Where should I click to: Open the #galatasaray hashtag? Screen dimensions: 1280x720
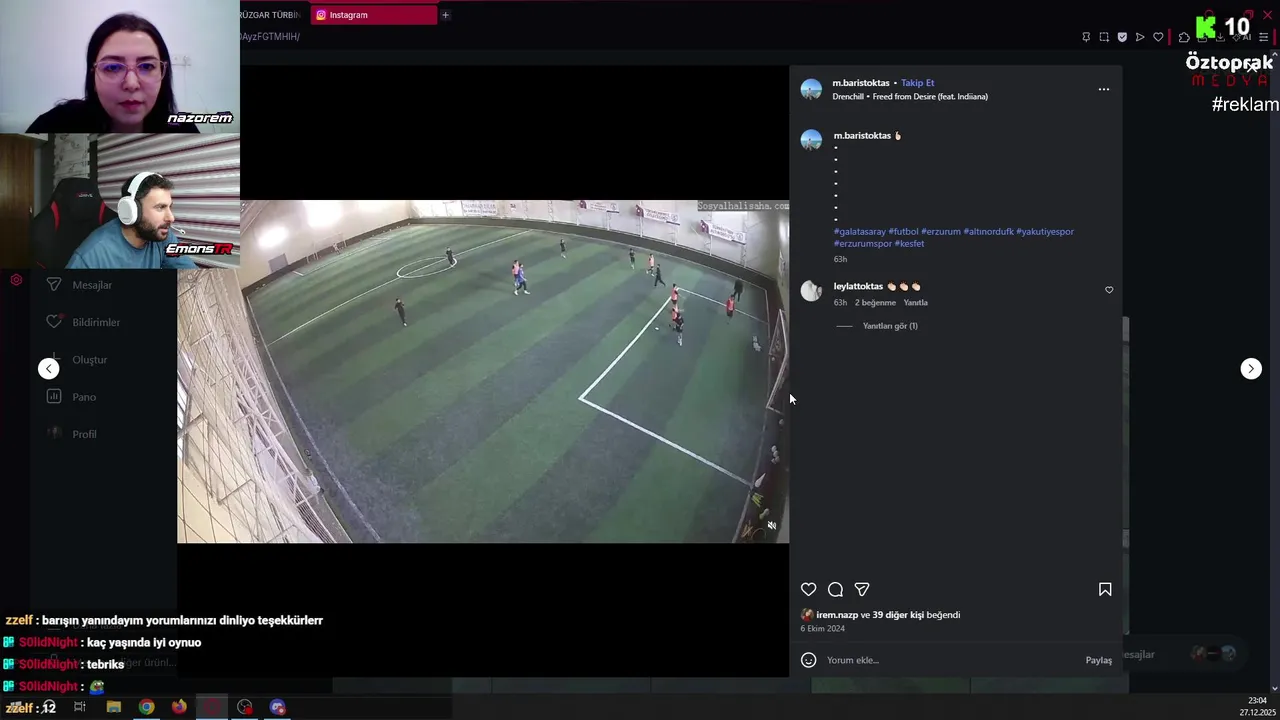coord(859,232)
